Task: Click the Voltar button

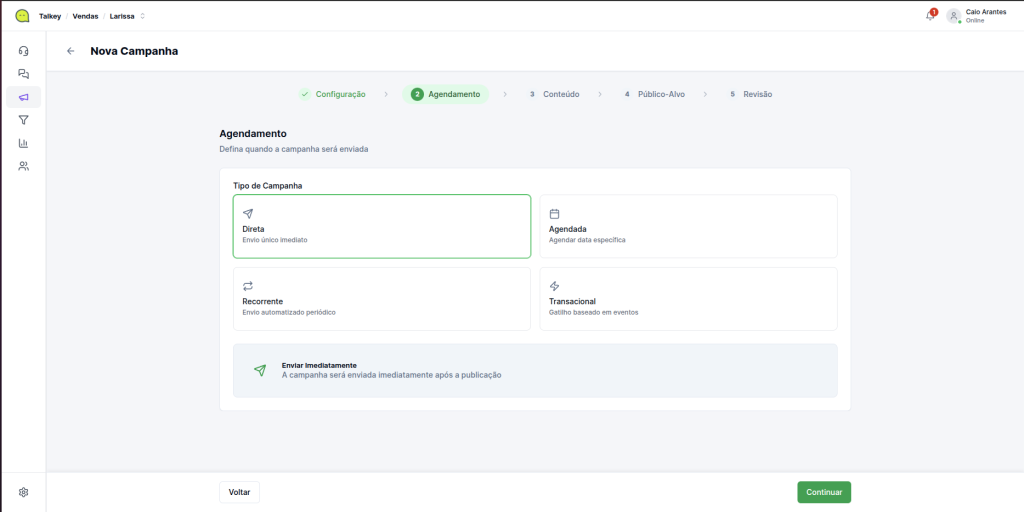Action: click(239, 492)
